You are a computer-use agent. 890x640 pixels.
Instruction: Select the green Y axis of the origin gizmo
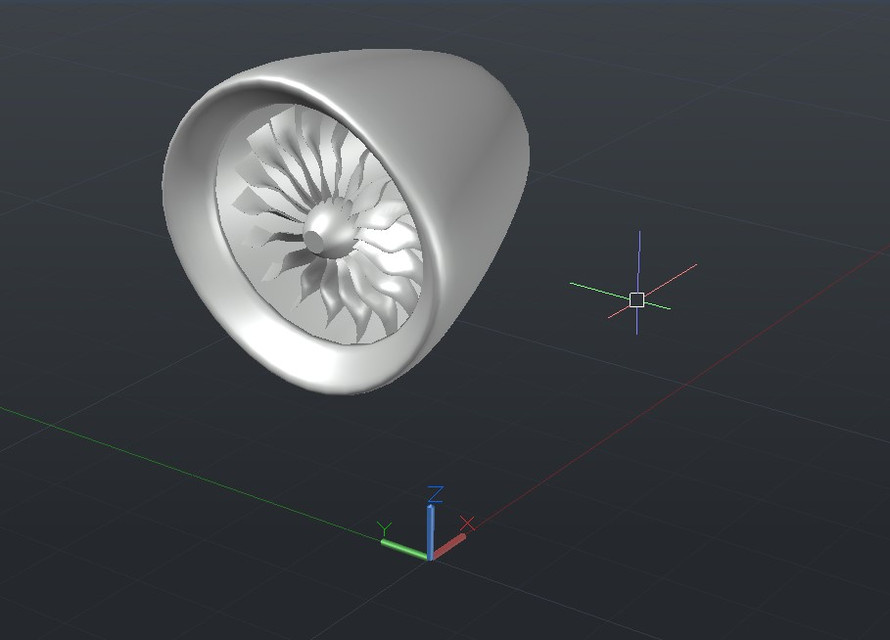click(x=405, y=545)
